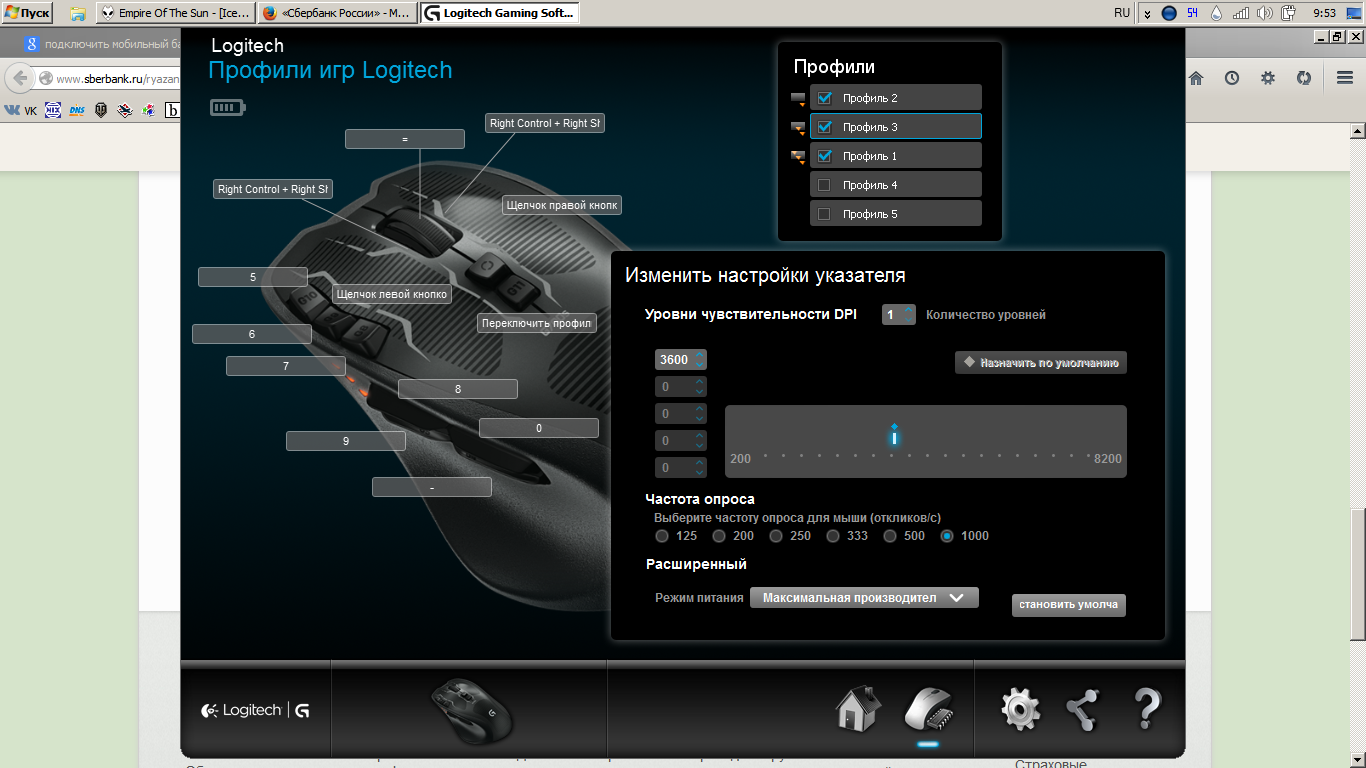Image resolution: width=1366 pixels, height=768 pixels.
Task: Open the Home screen icon in Logitech bar
Action: click(x=858, y=709)
